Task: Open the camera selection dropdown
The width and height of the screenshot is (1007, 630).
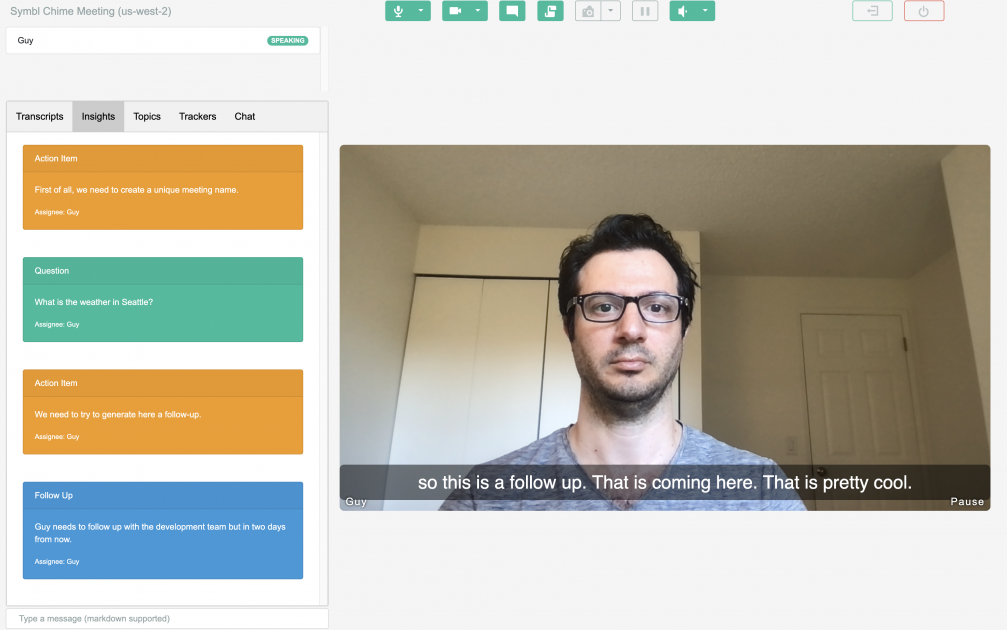Action: coord(478,11)
